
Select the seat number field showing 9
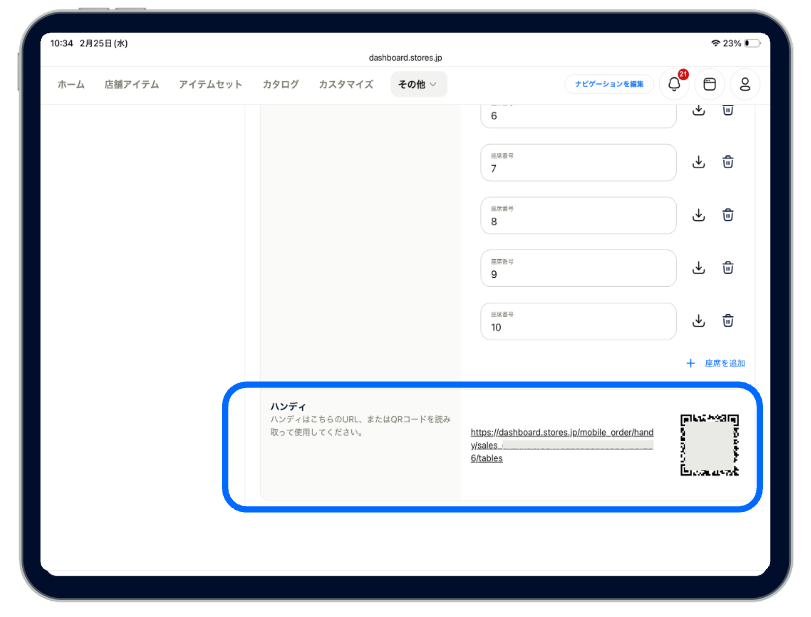(x=578, y=268)
